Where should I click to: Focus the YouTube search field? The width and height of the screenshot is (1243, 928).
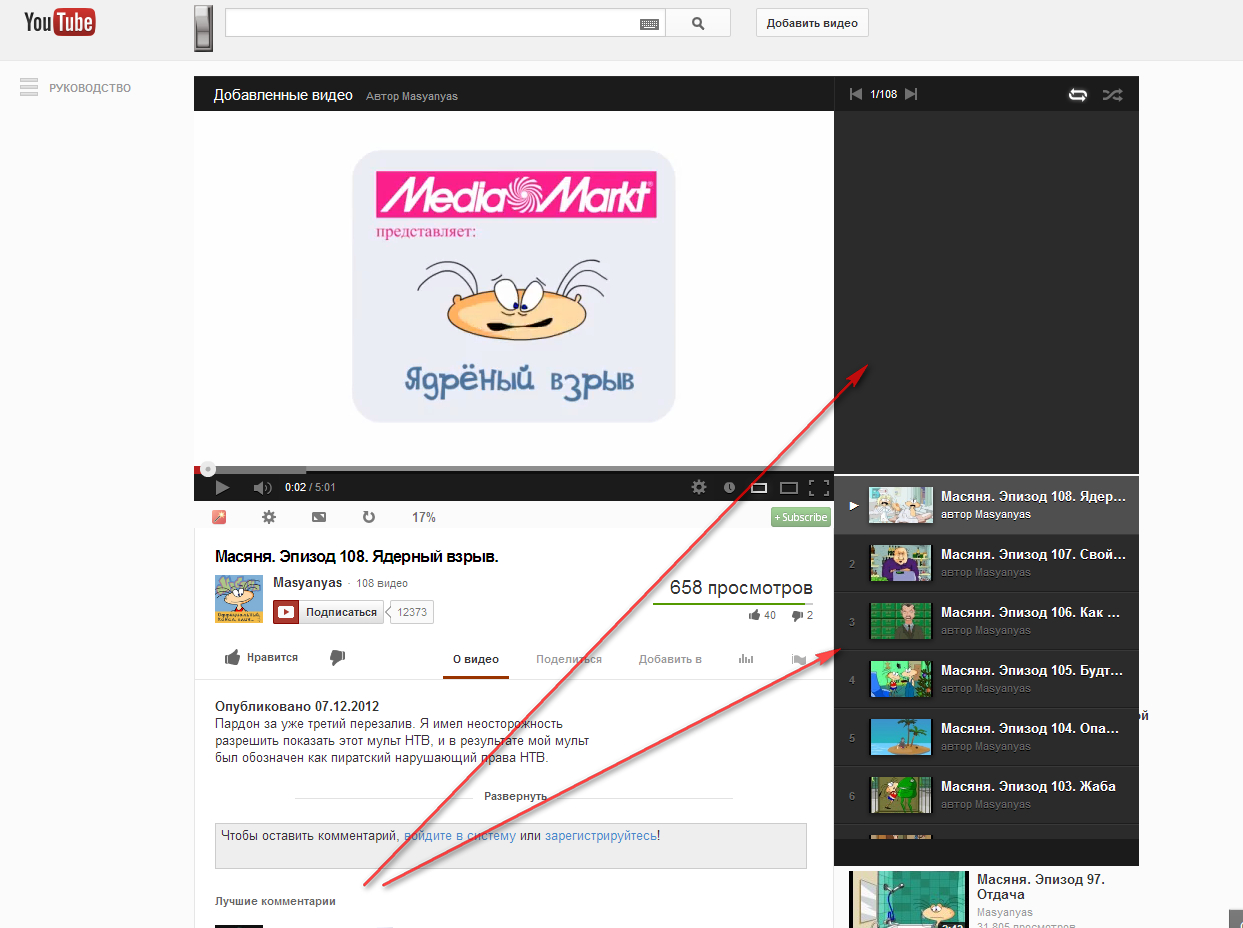pos(445,23)
